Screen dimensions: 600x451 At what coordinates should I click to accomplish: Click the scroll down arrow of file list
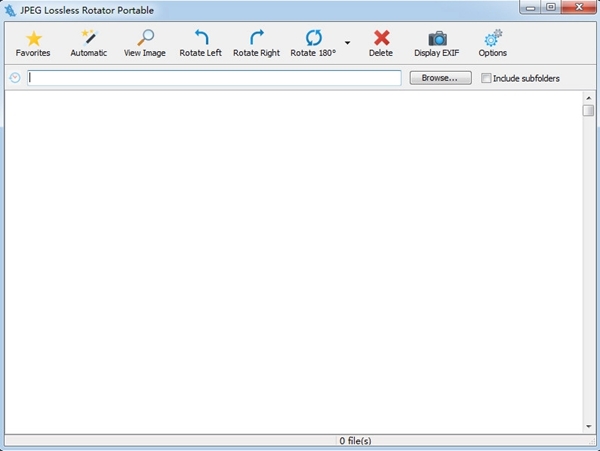coord(589,427)
